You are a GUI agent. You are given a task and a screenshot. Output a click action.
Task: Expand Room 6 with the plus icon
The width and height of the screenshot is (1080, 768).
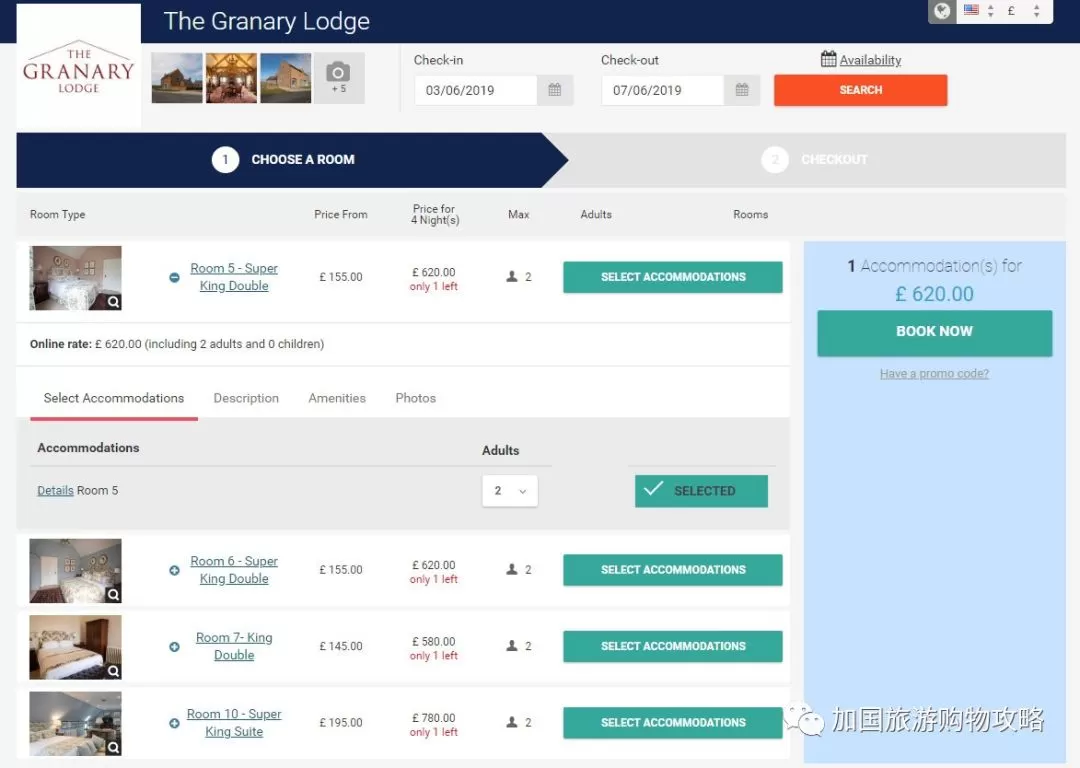[x=174, y=570]
